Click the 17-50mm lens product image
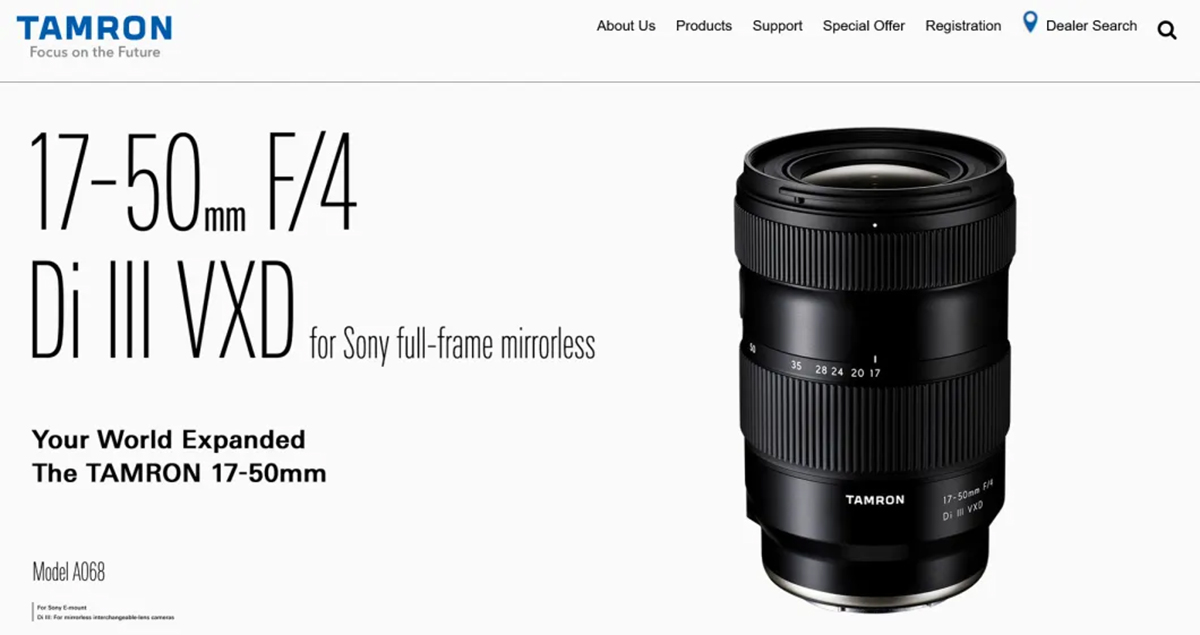This screenshot has height=635, width=1200. (x=873, y=368)
